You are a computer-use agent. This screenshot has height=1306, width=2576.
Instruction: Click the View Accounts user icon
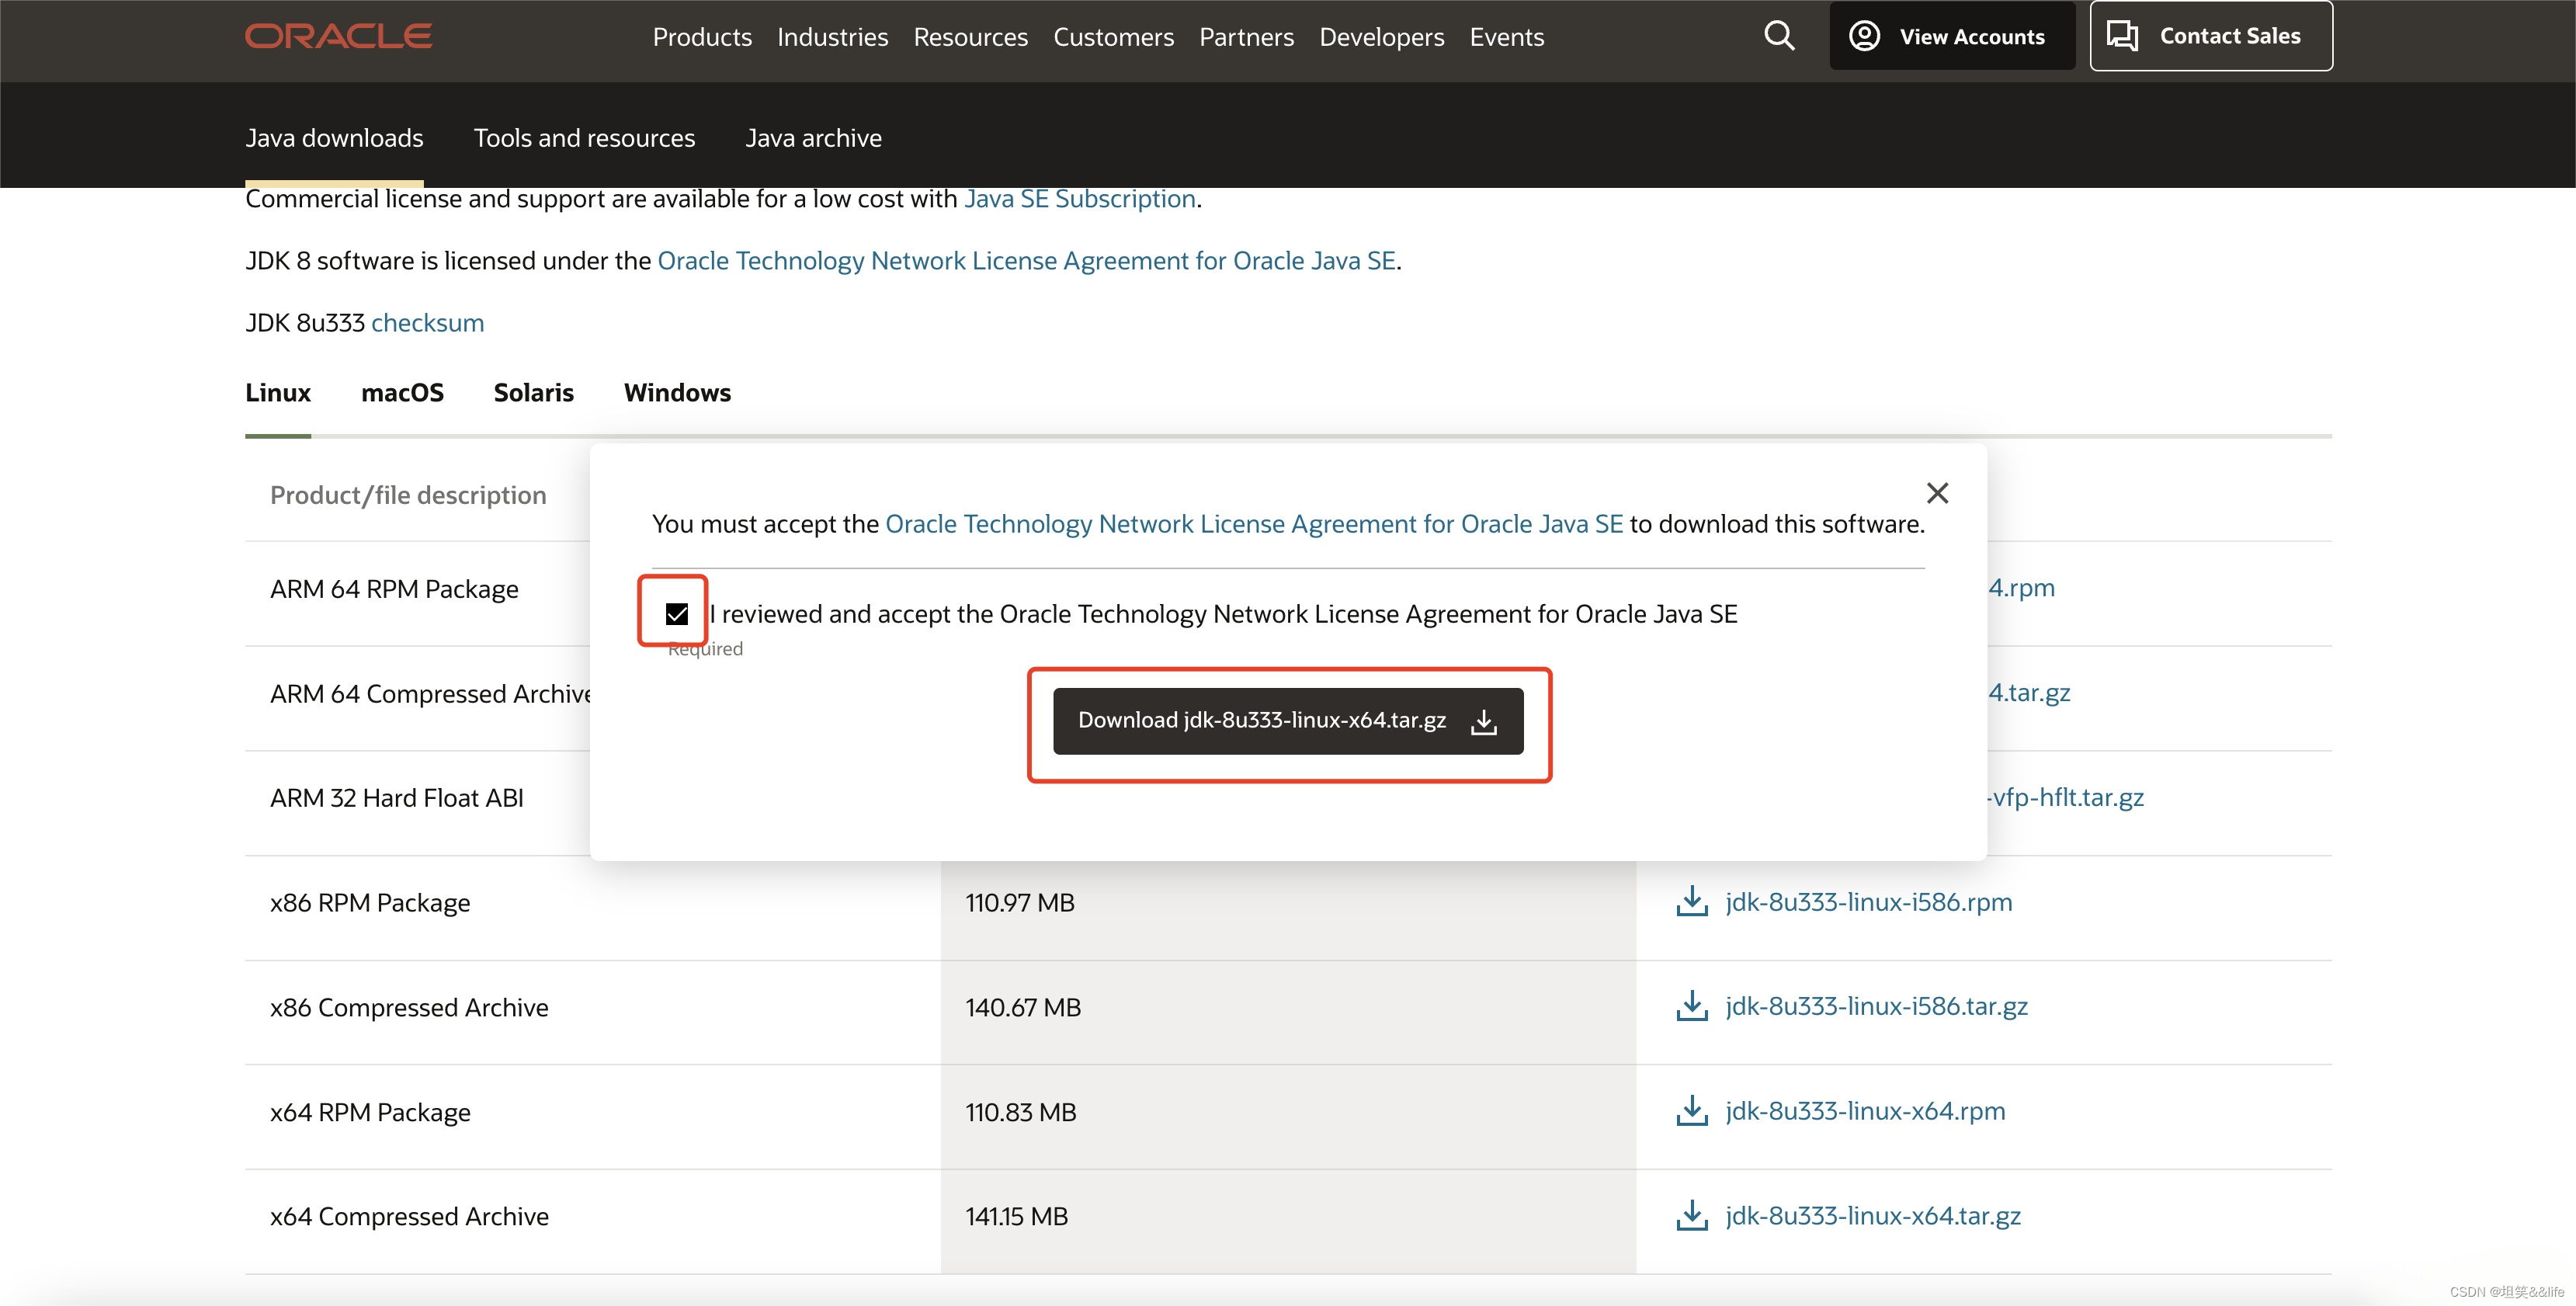click(x=1864, y=36)
